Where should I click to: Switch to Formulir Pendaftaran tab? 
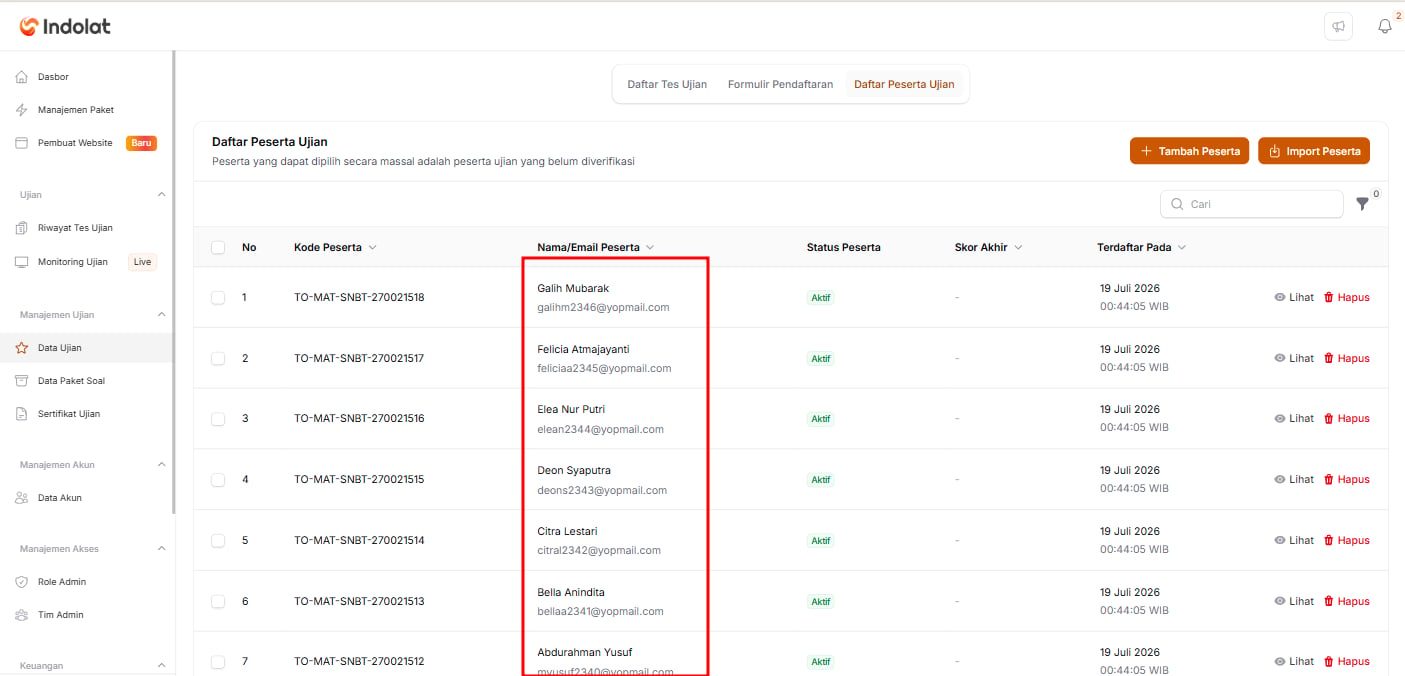click(x=780, y=85)
